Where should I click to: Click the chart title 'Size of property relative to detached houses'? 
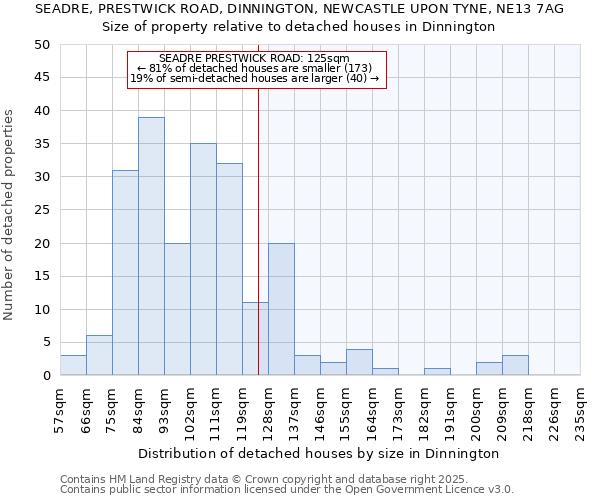tap(299, 27)
